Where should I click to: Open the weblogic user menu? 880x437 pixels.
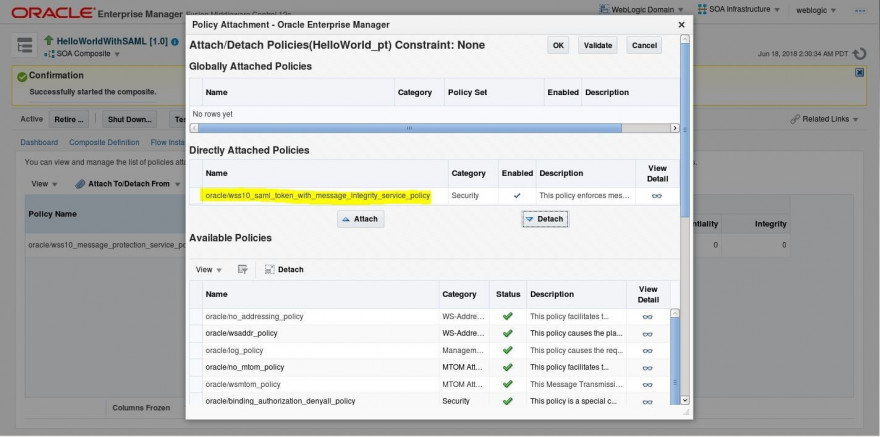816,10
